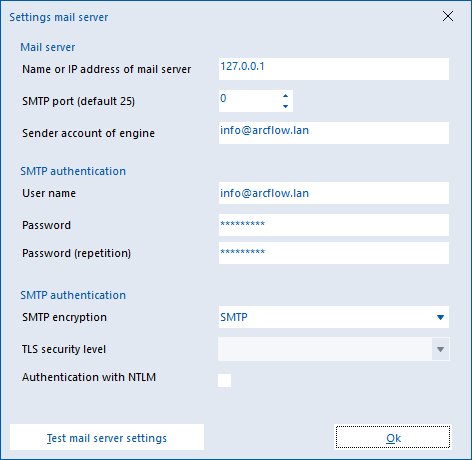Click into the Password field
The width and height of the screenshot is (472, 460).
point(334,225)
